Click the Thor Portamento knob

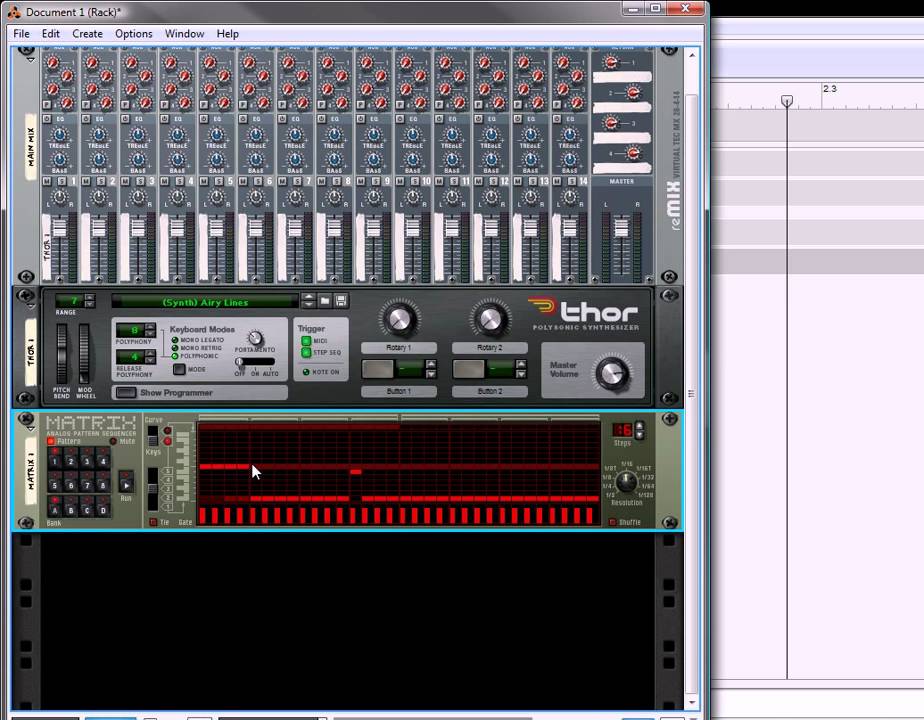click(x=255, y=338)
